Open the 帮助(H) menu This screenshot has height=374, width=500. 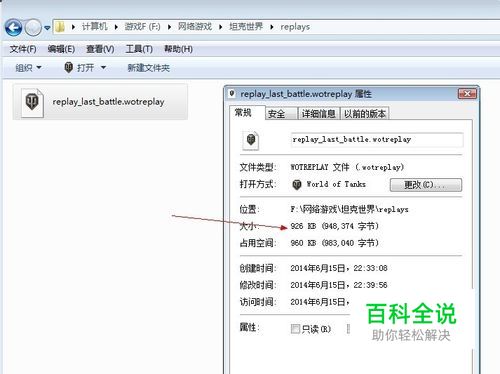coord(178,49)
